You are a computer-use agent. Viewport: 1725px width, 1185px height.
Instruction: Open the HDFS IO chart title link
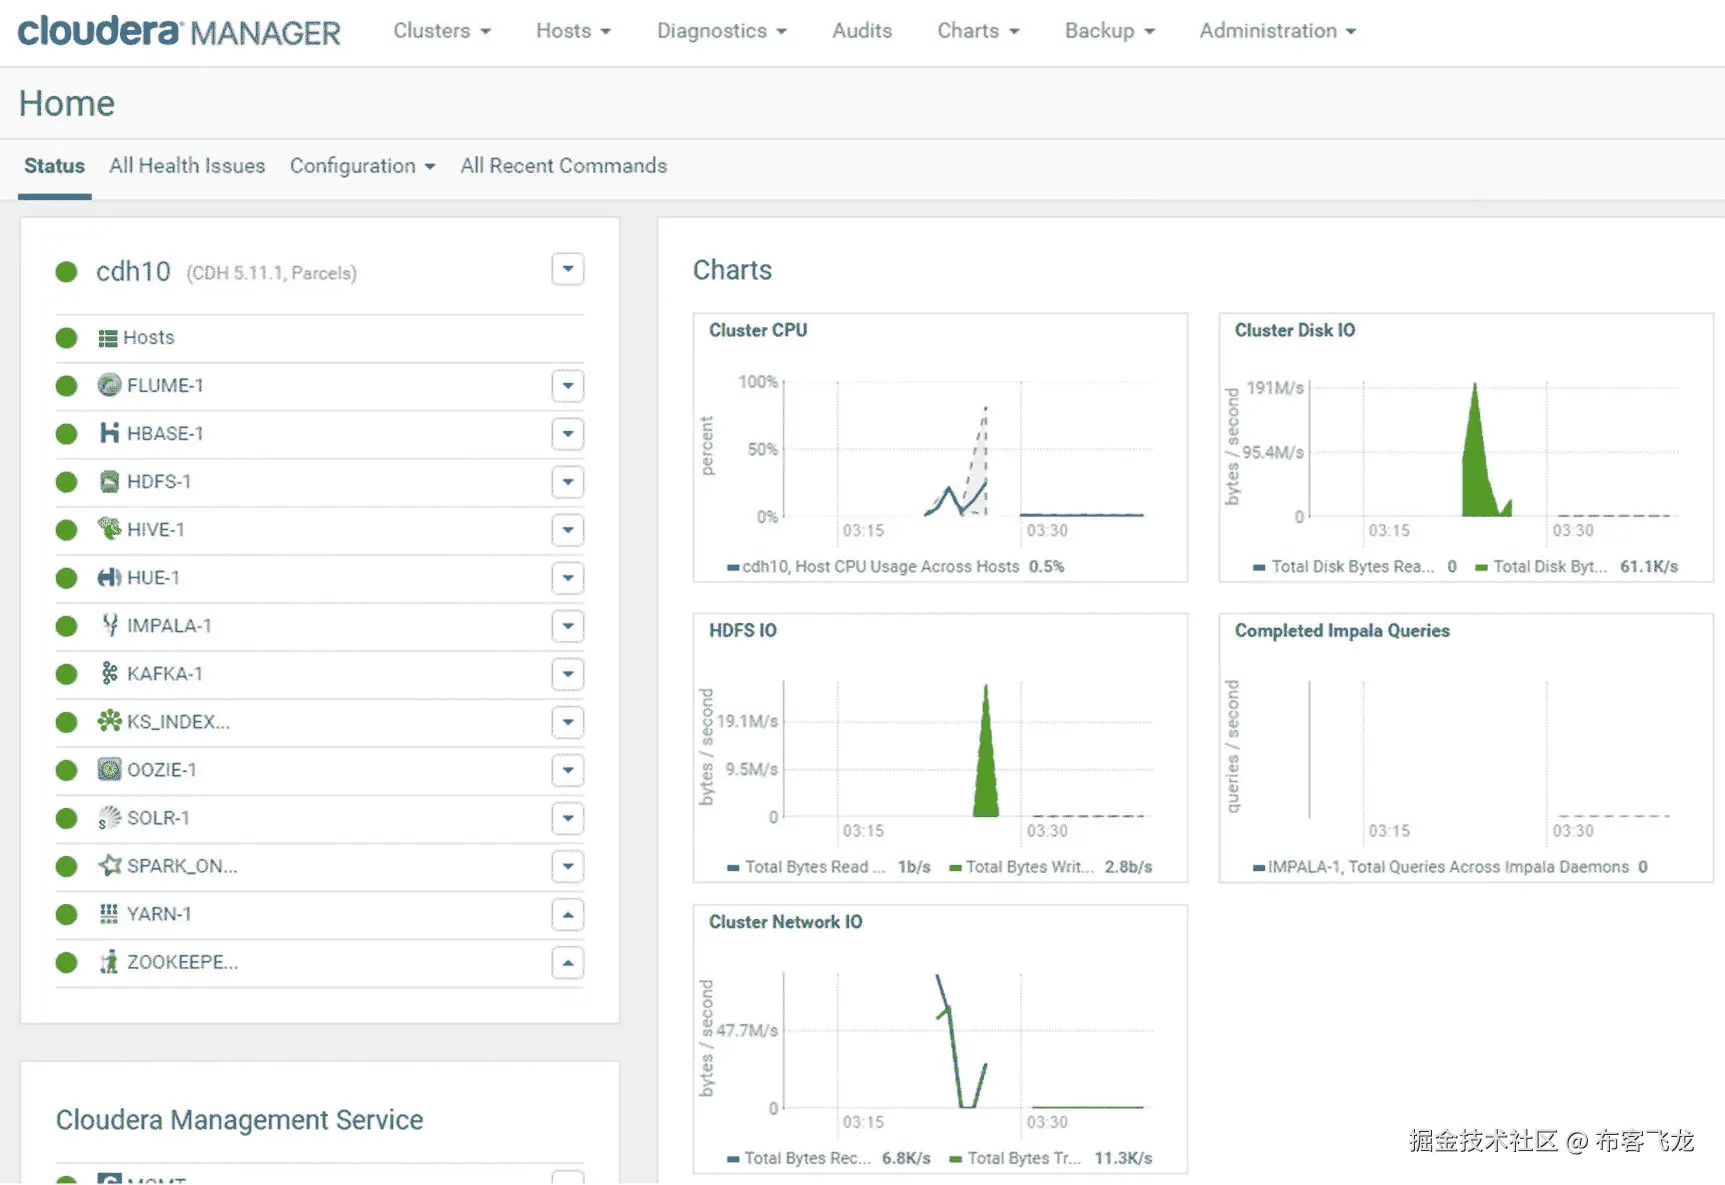[743, 630]
